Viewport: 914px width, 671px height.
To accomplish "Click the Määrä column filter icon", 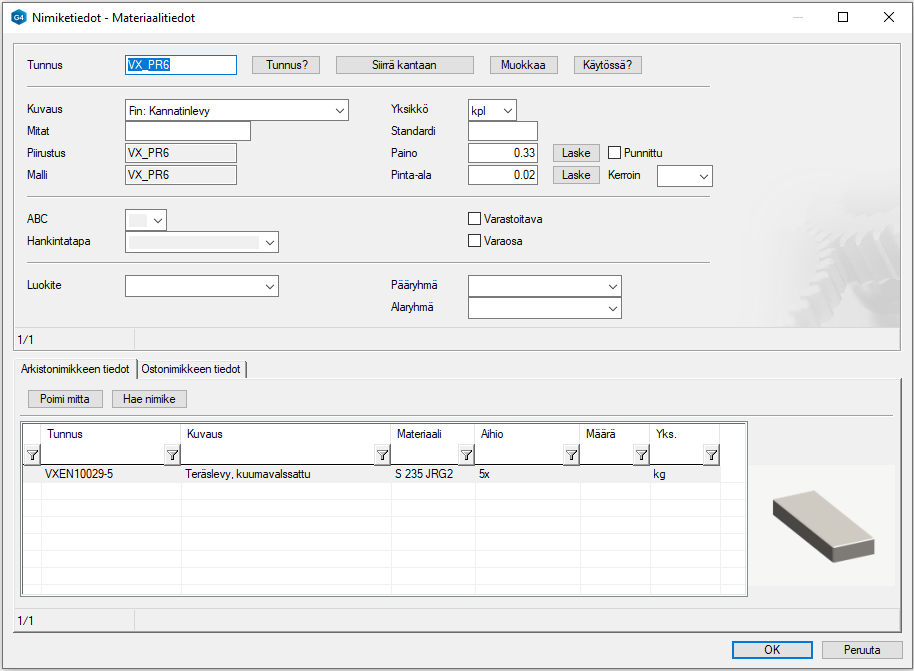I will coord(641,456).
